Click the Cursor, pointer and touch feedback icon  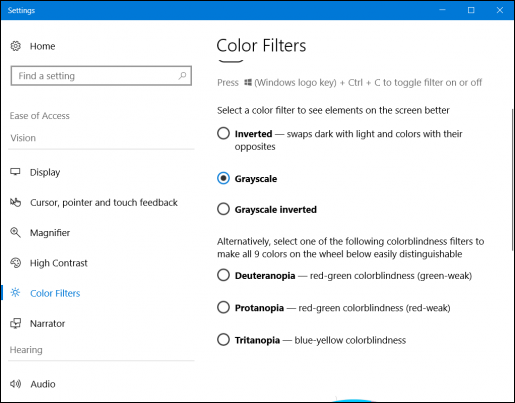point(15,202)
